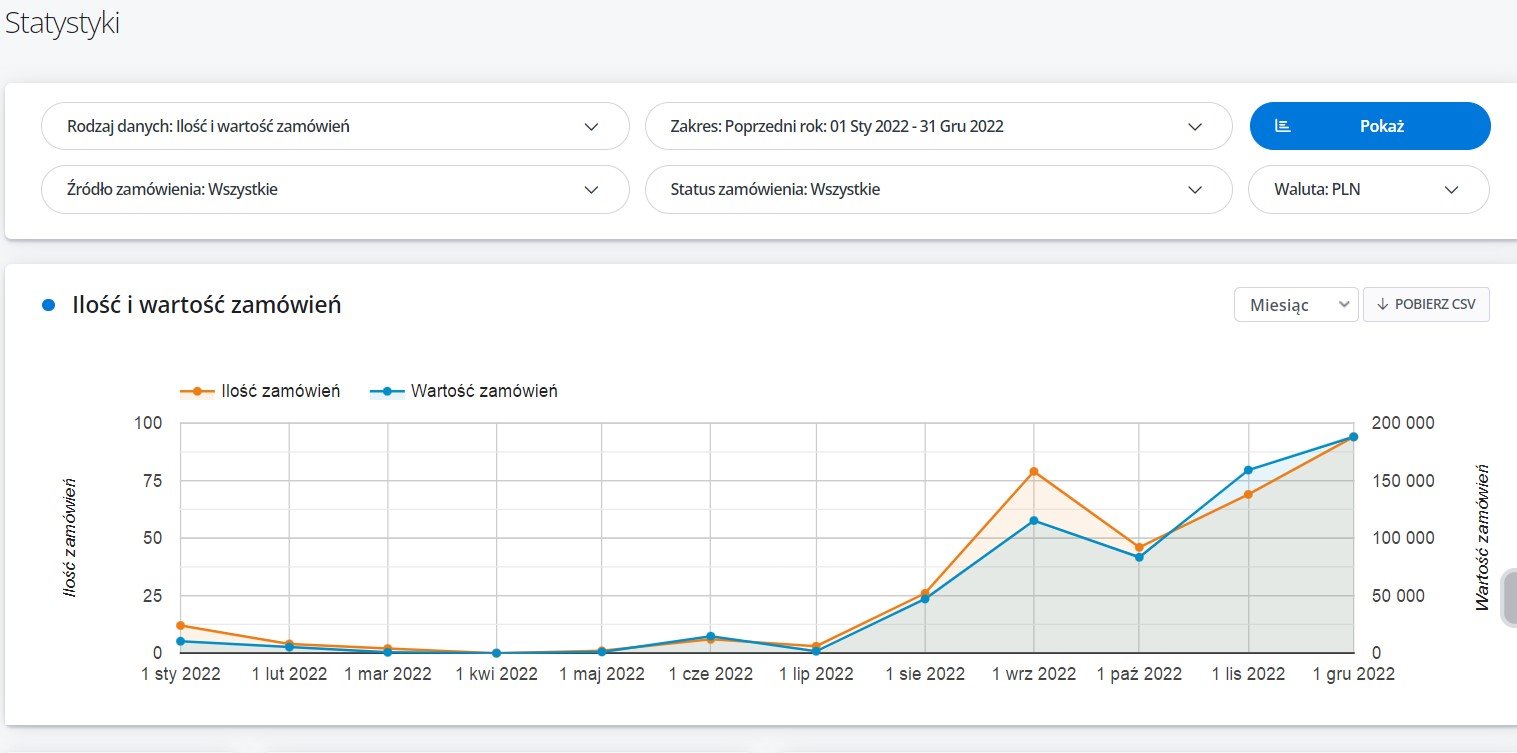Click chevron in Rodzaj danych selector

(591, 127)
